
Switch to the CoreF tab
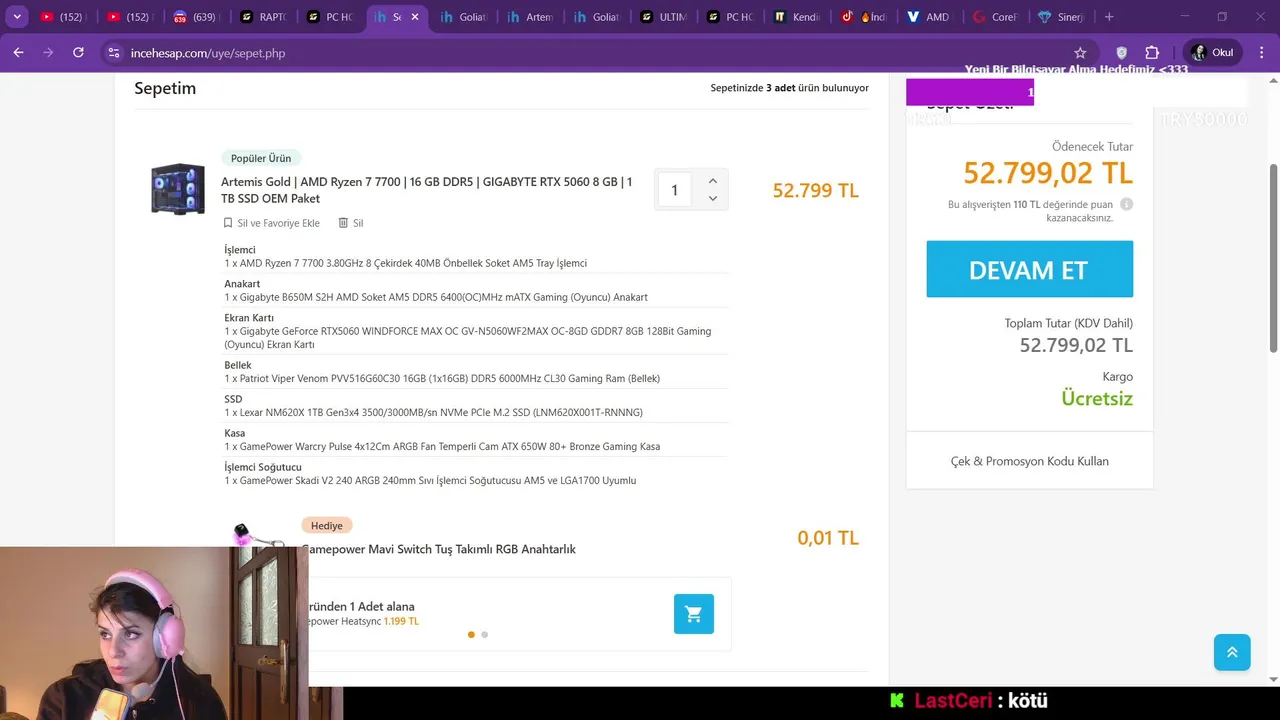tap(996, 17)
